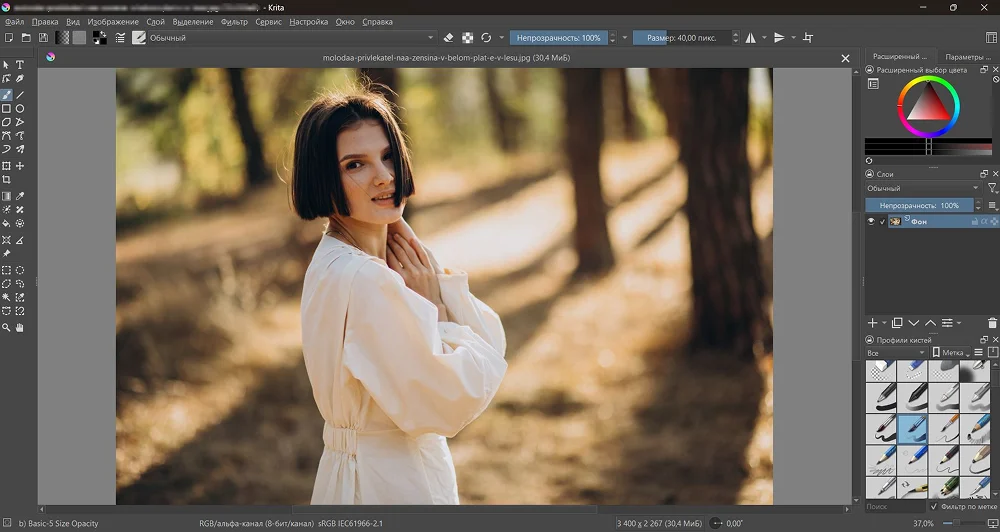Image resolution: width=1000 pixels, height=532 pixels.
Task: Pick the Crop tool
Action: click(7, 180)
